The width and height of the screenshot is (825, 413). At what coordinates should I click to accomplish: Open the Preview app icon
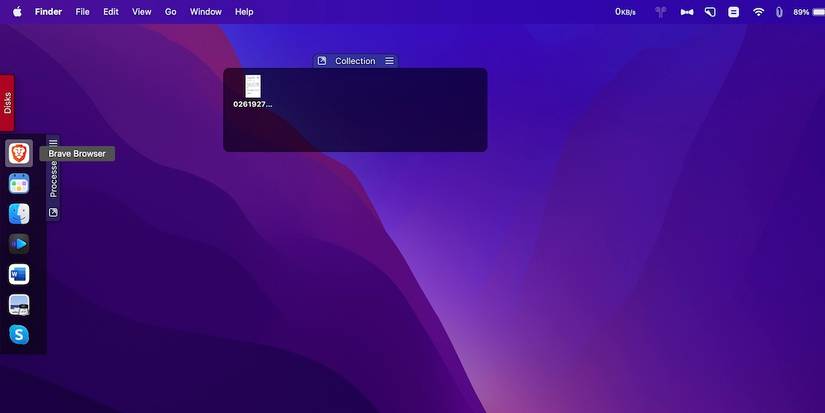tap(19, 305)
